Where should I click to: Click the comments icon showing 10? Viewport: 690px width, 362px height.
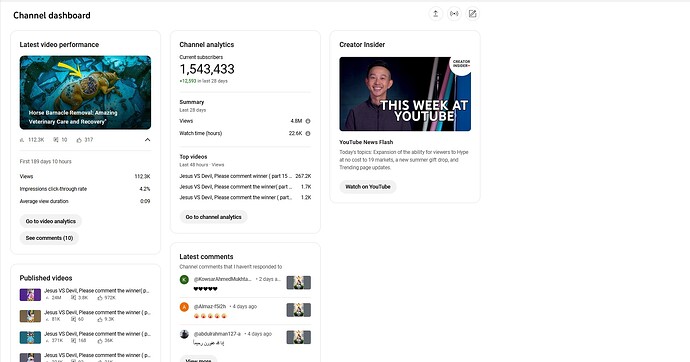point(56,140)
